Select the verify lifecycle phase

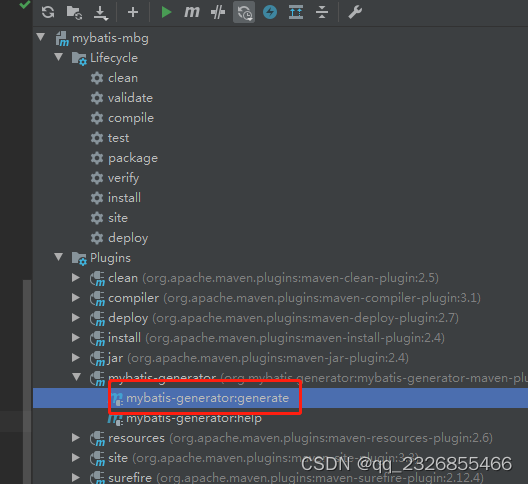[124, 178]
